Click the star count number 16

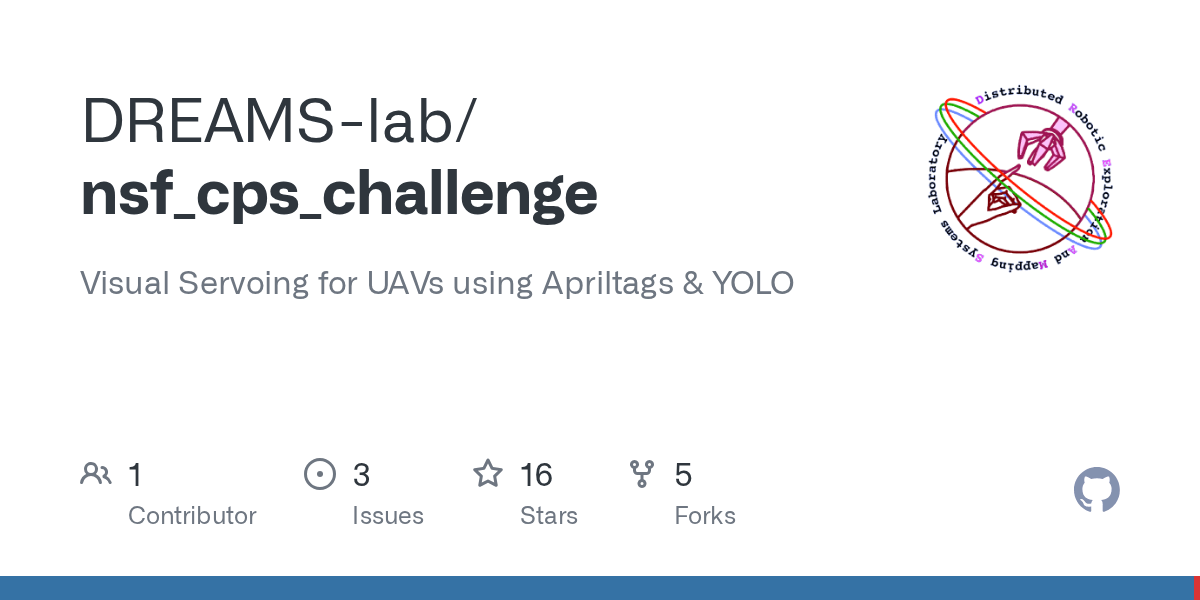point(536,475)
